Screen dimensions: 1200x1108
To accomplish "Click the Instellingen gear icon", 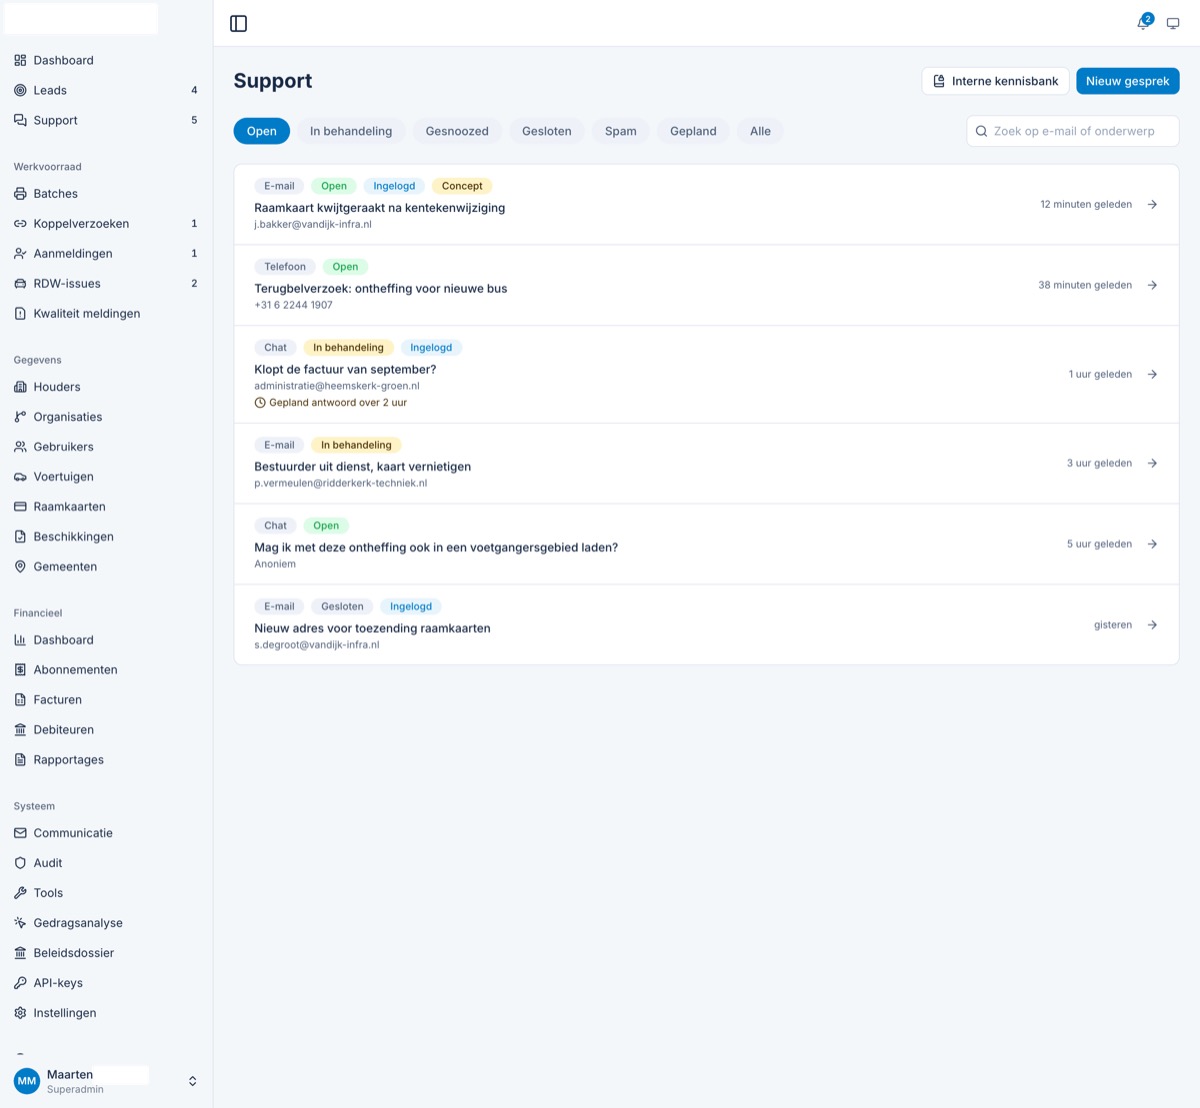I will point(20,1013).
